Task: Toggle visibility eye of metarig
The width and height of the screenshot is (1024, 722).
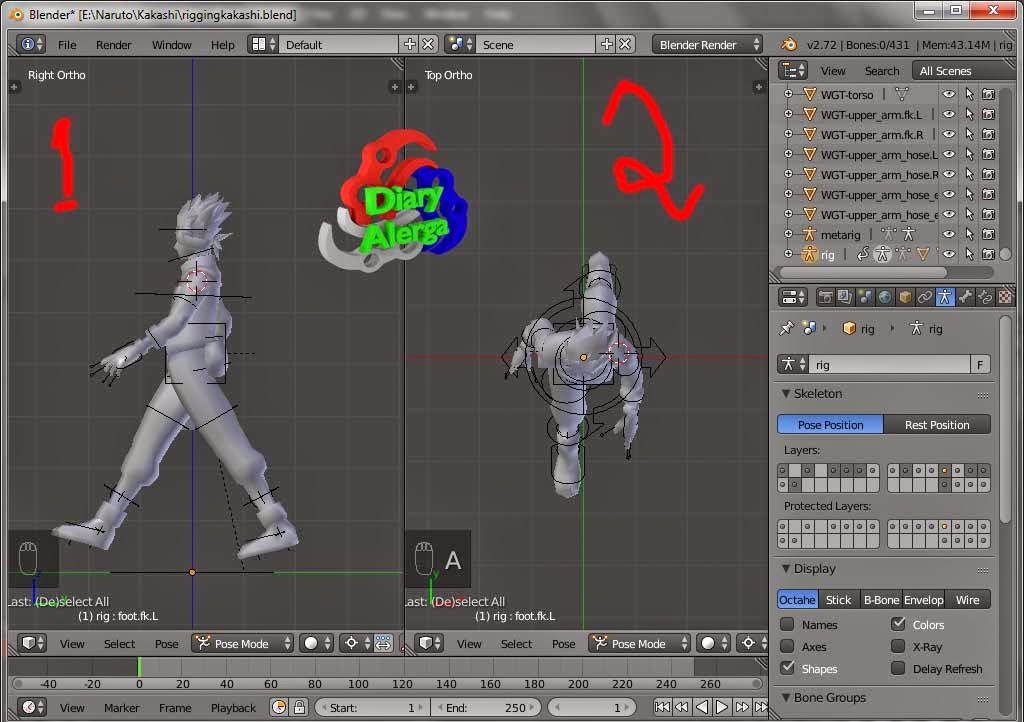Action: point(949,234)
